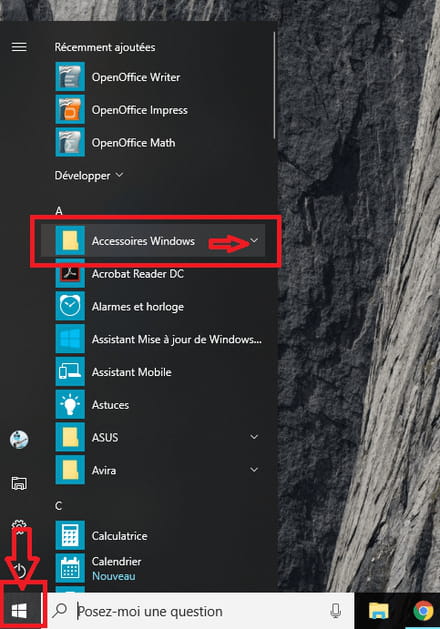The height and width of the screenshot is (629, 440).
Task: Click the Cortana search box
Action: (199, 611)
